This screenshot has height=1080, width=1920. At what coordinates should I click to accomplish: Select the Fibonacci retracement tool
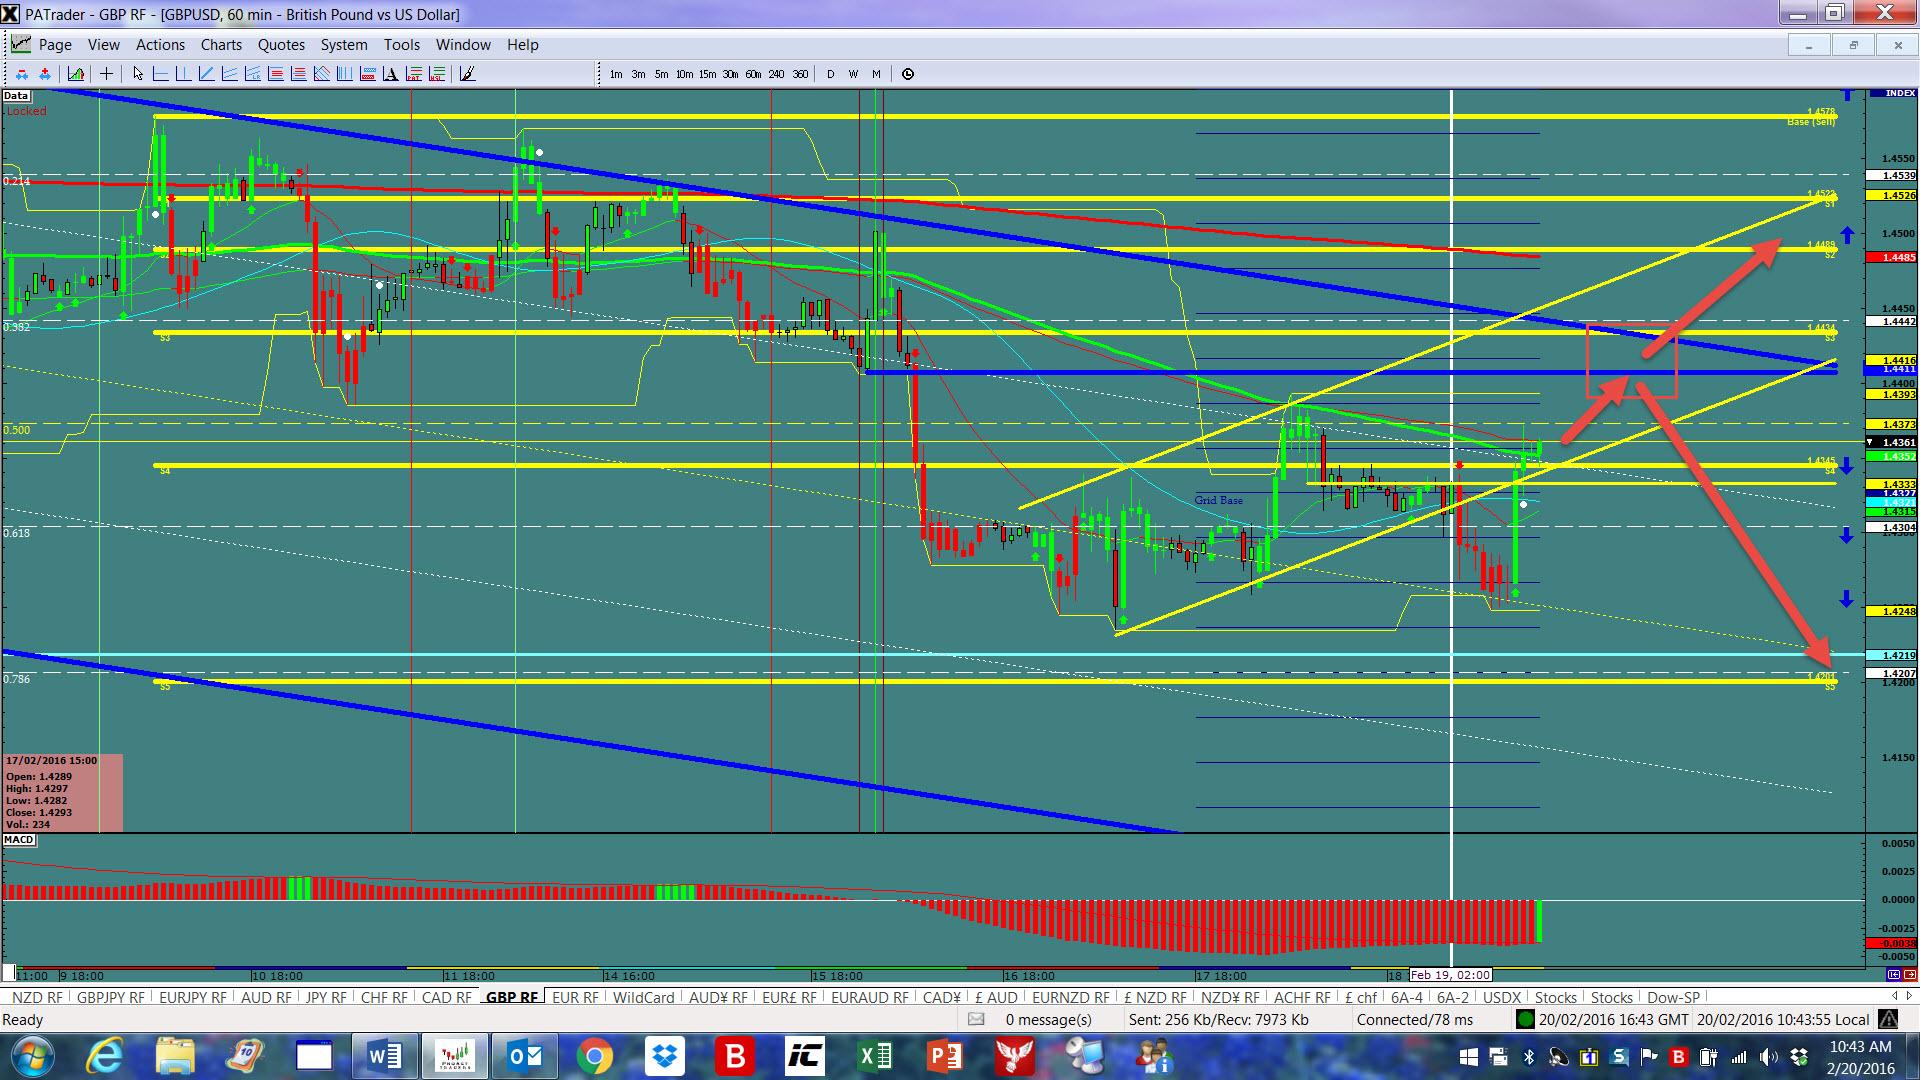(275, 73)
